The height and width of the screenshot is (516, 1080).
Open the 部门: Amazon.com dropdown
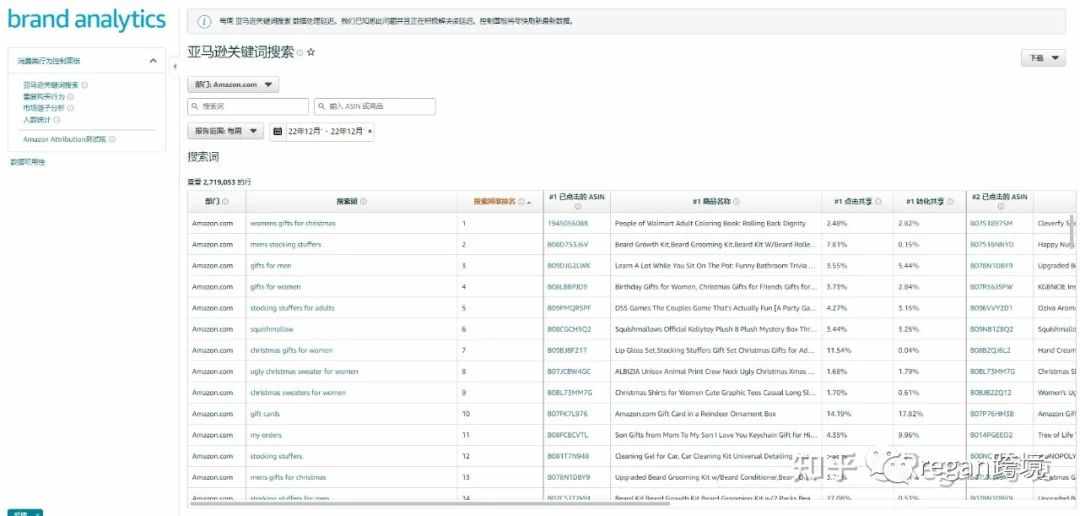pyautogui.click(x=233, y=85)
